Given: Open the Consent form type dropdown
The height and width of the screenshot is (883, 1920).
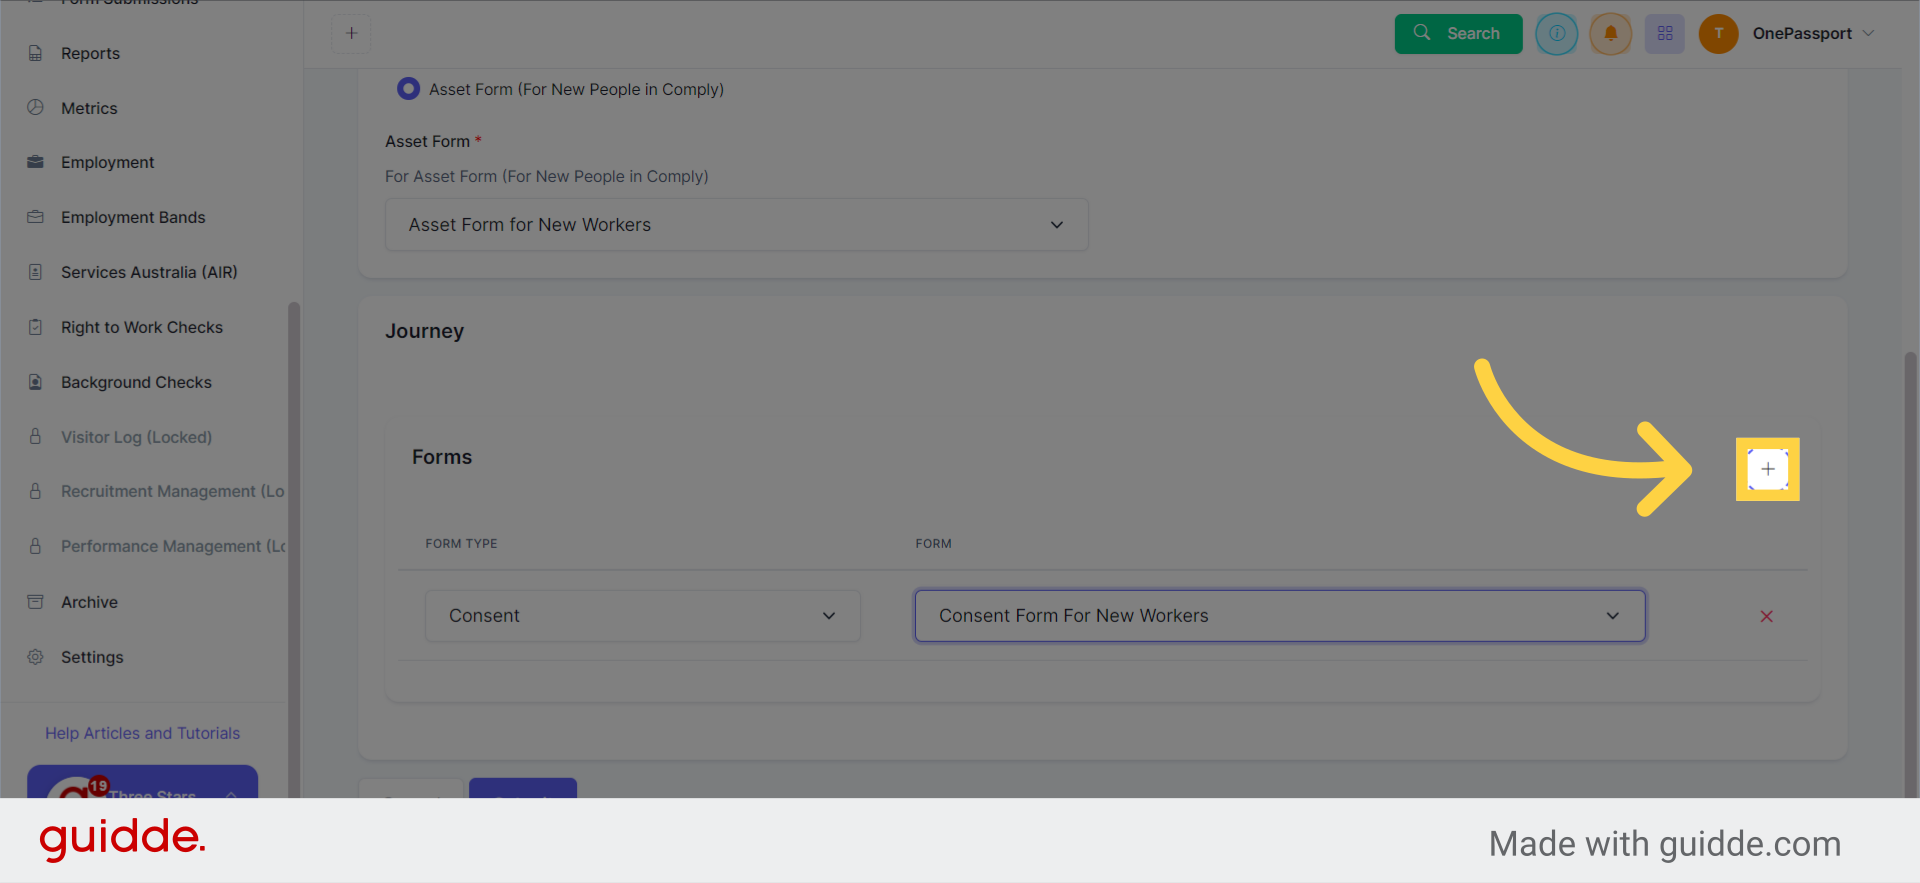Looking at the screenshot, I should (643, 616).
